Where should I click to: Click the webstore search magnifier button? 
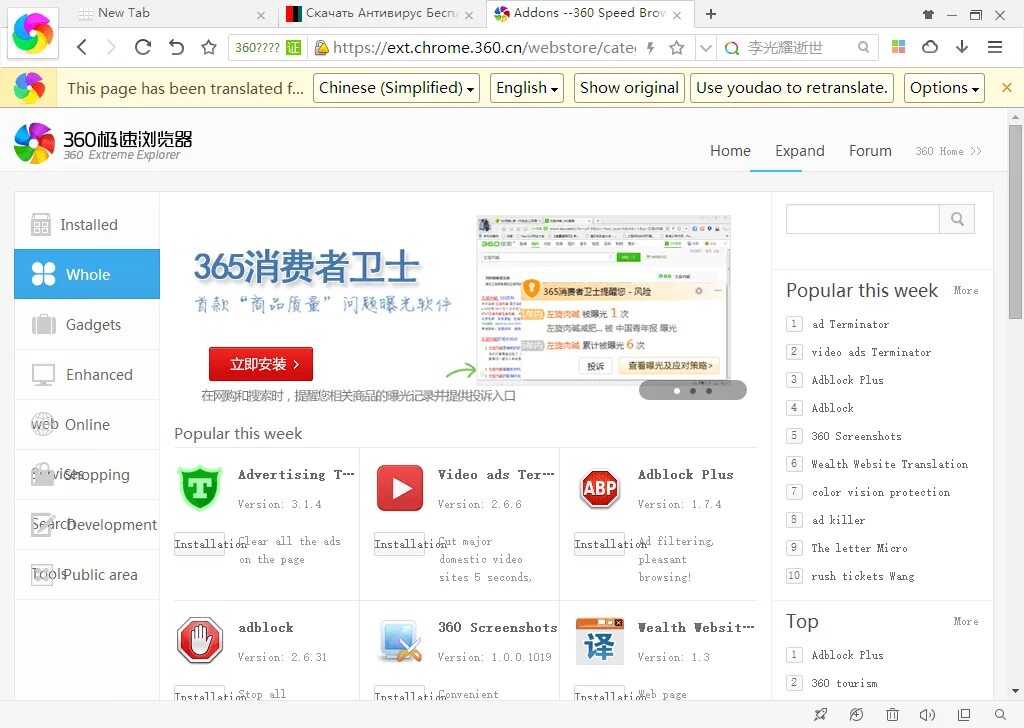pos(957,219)
